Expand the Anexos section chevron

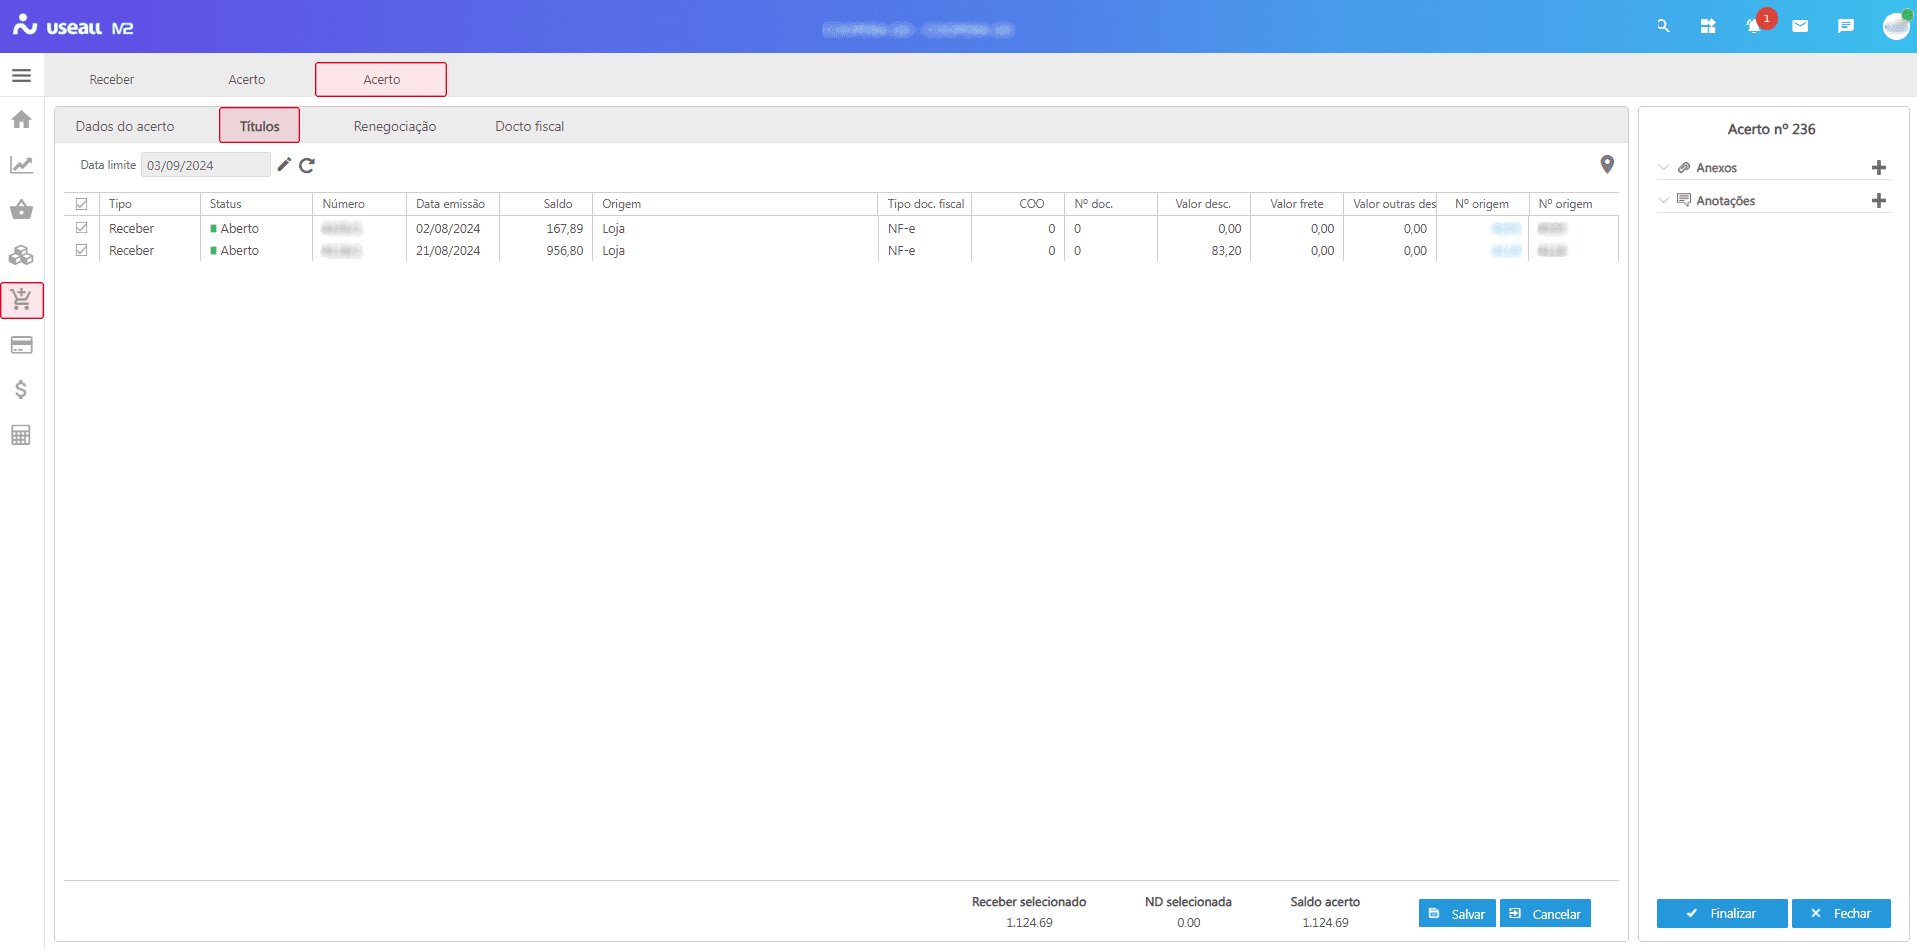1664,168
